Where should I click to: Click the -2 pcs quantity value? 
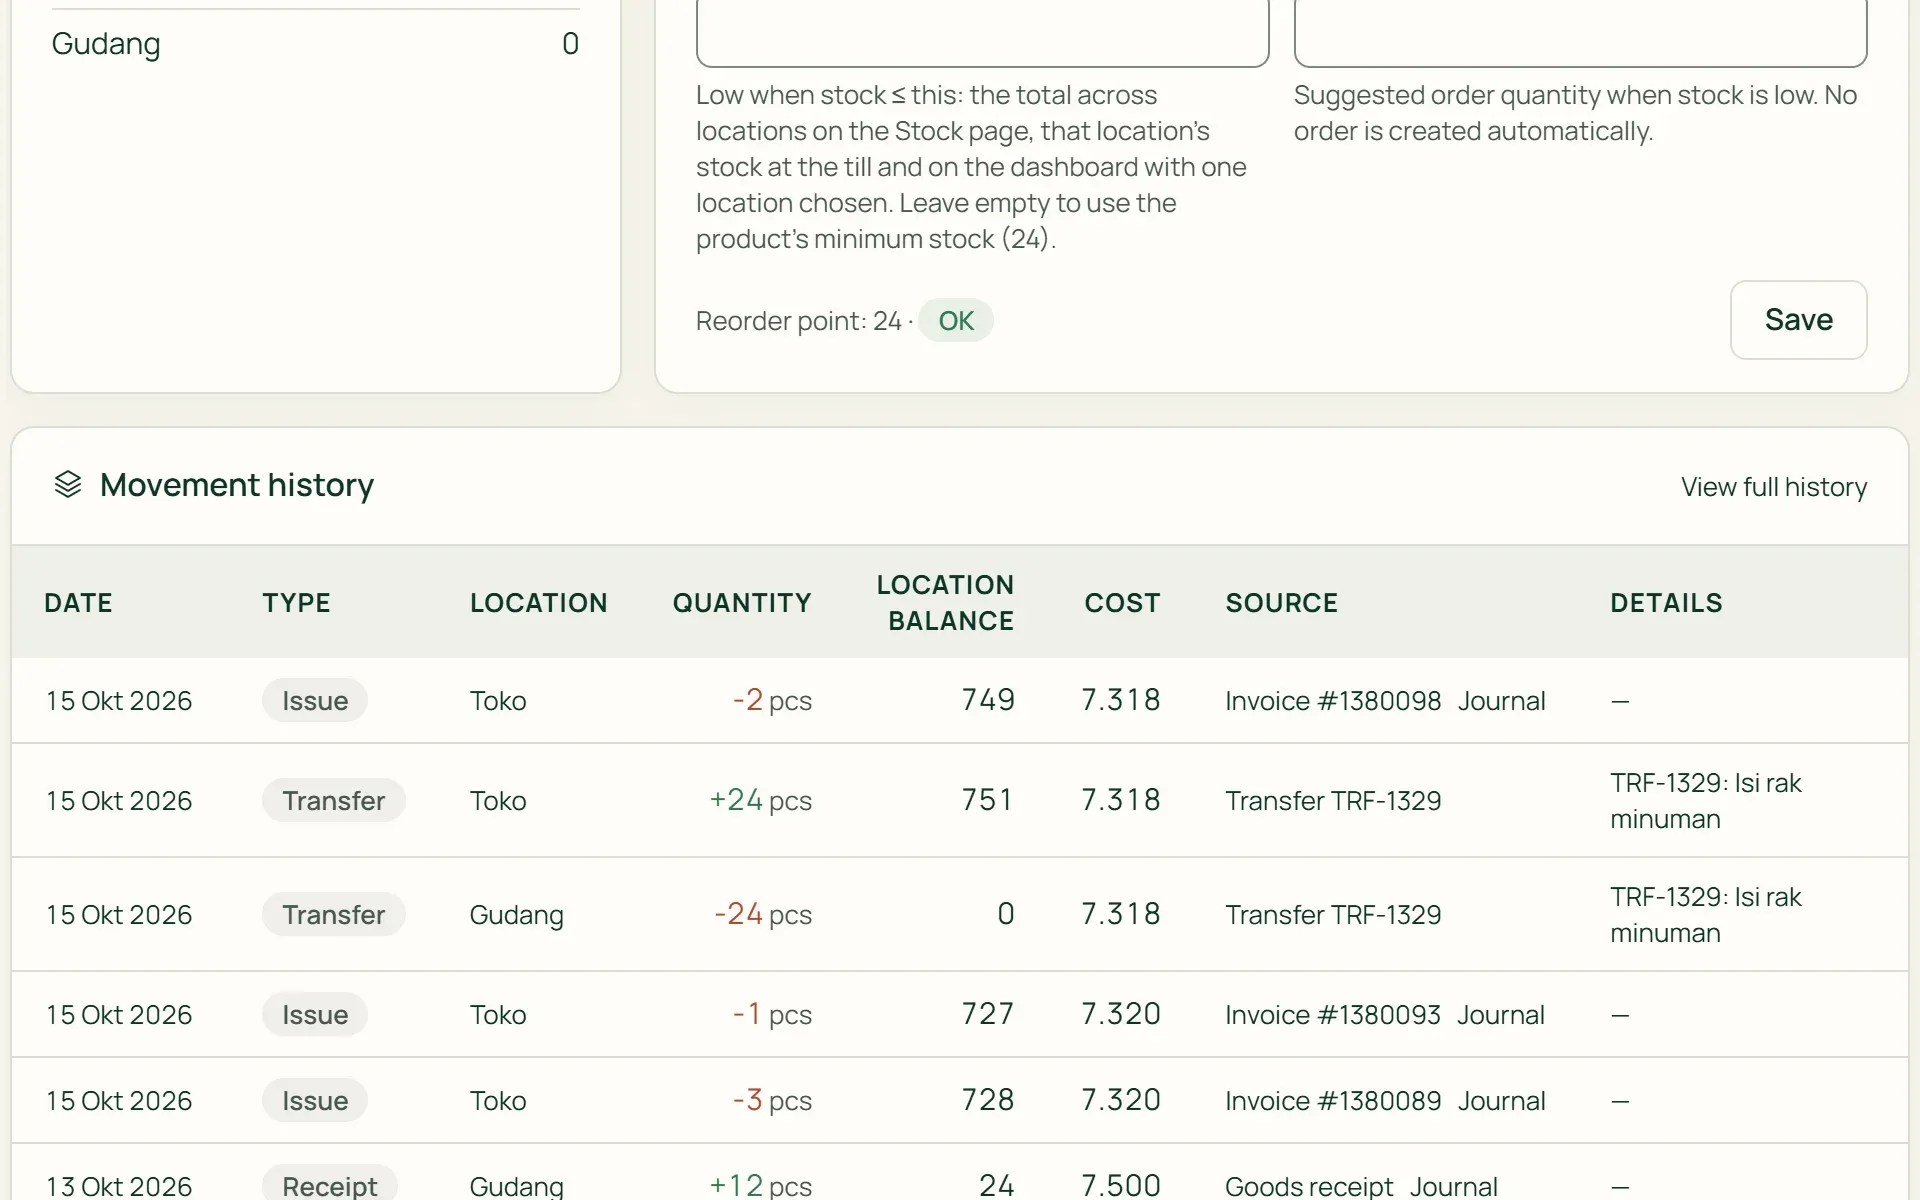click(772, 700)
